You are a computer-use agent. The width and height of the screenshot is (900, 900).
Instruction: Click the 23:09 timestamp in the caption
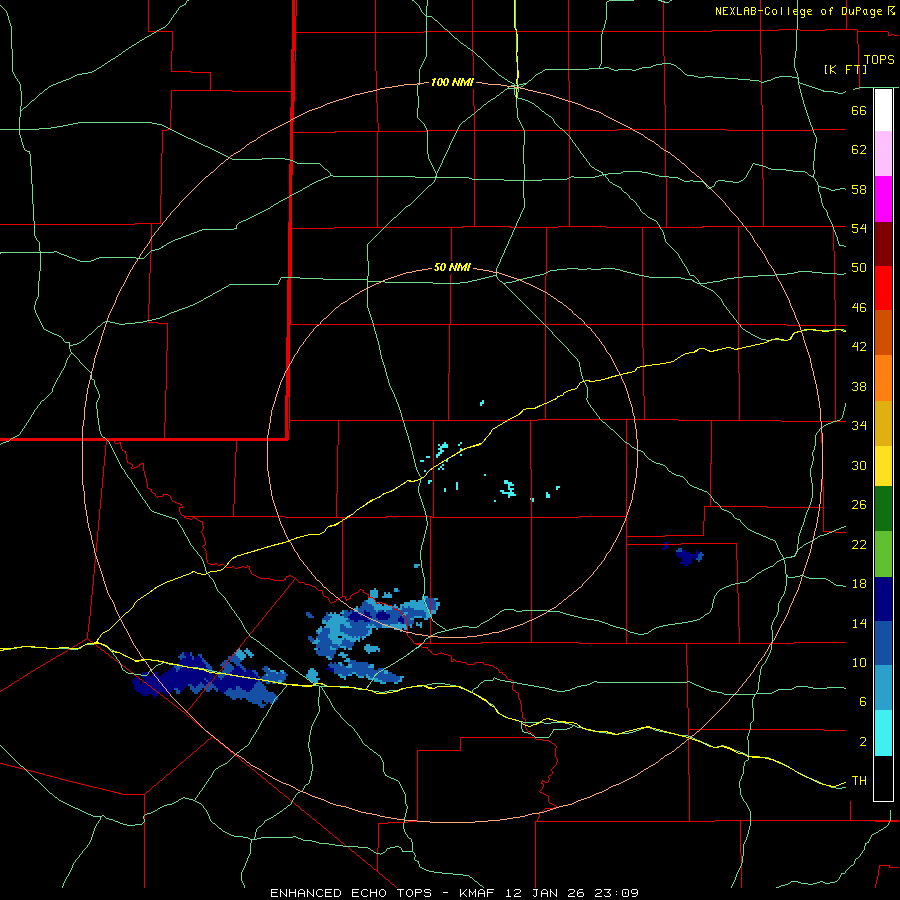(x=617, y=893)
